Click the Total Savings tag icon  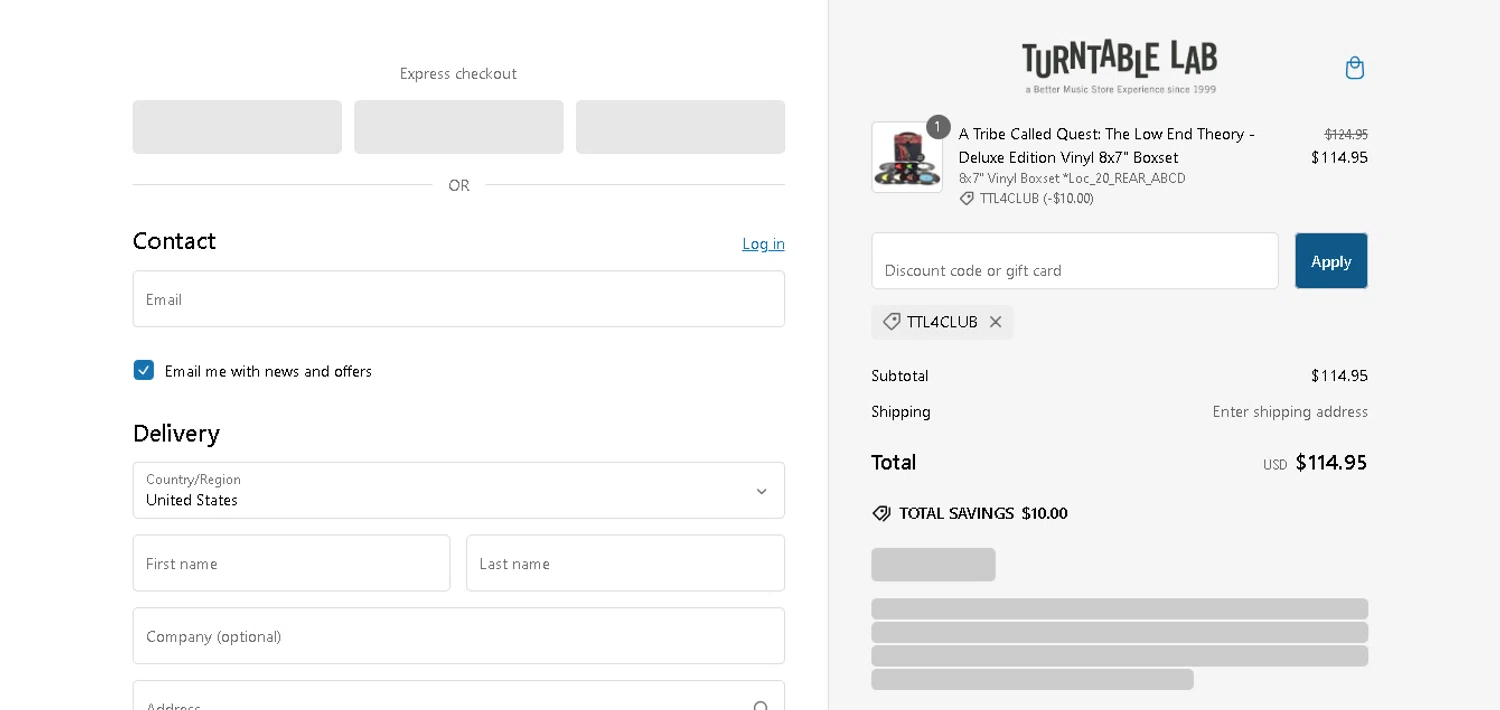[881, 513]
